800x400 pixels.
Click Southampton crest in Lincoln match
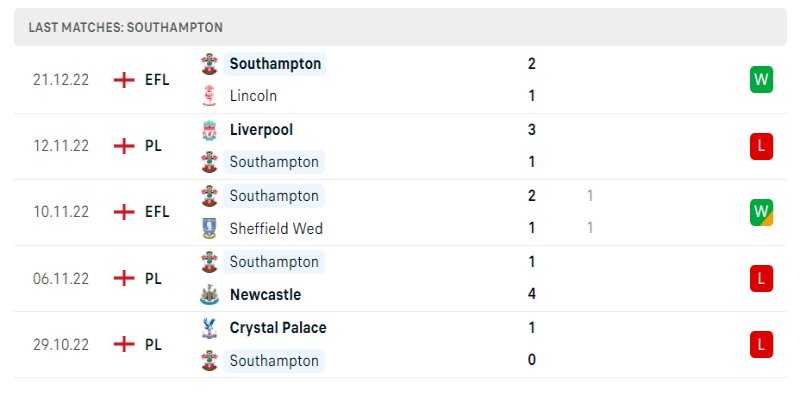point(209,64)
